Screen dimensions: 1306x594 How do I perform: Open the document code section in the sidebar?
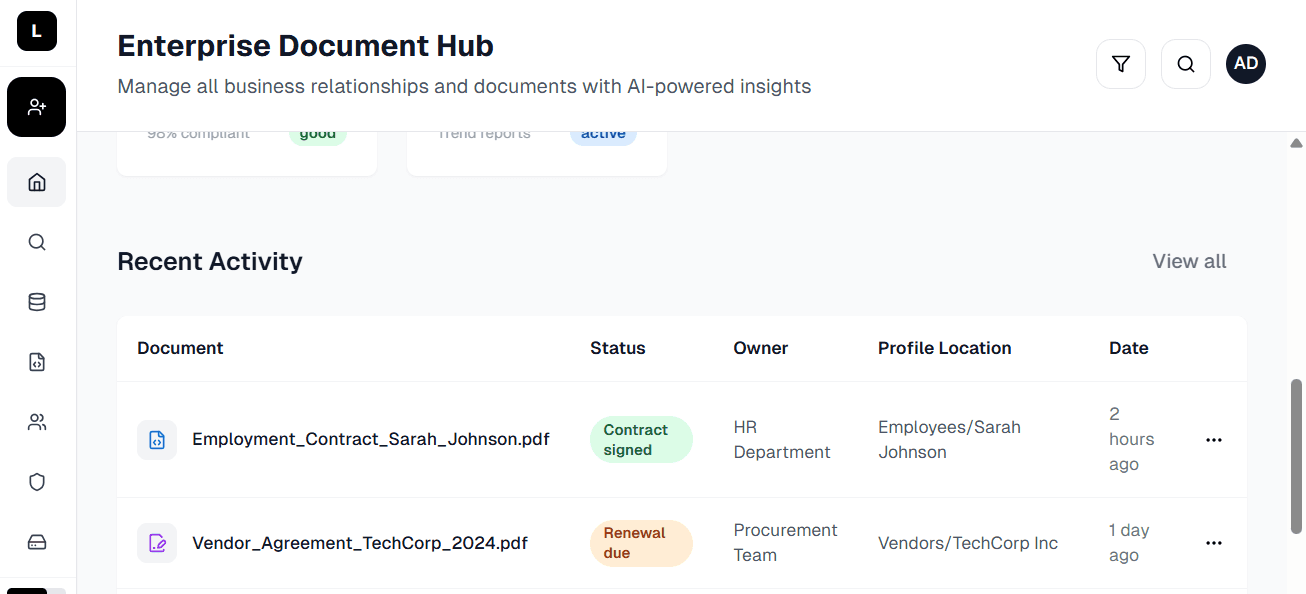[36, 361]
